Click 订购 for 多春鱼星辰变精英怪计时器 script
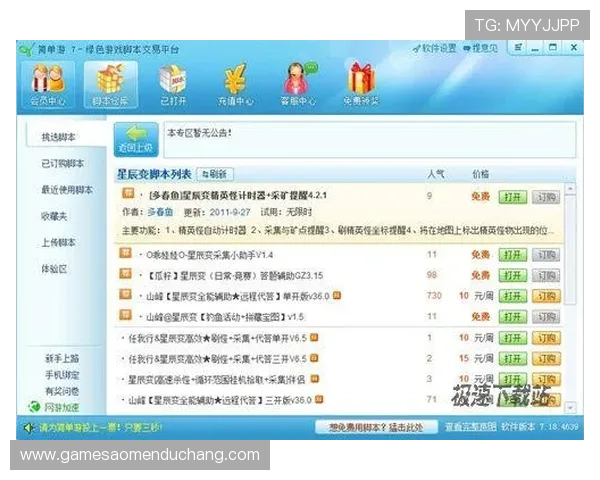The image size is (600, 480). point(546,197)
